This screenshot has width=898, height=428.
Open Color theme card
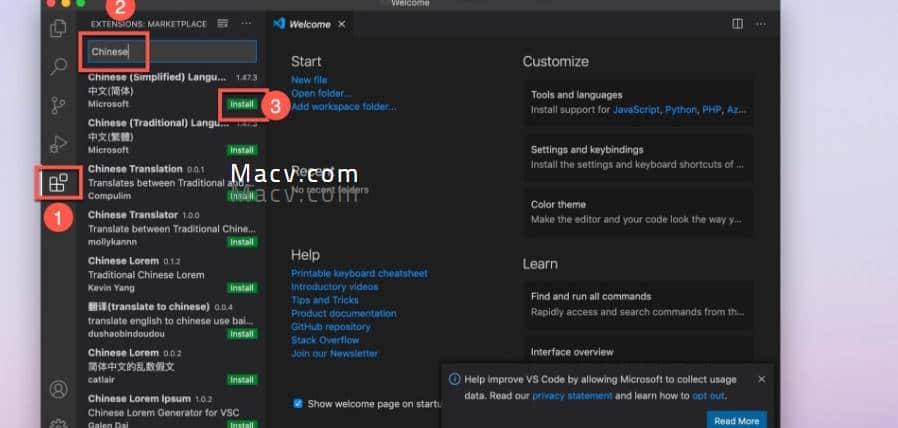[x=638, y=212]
